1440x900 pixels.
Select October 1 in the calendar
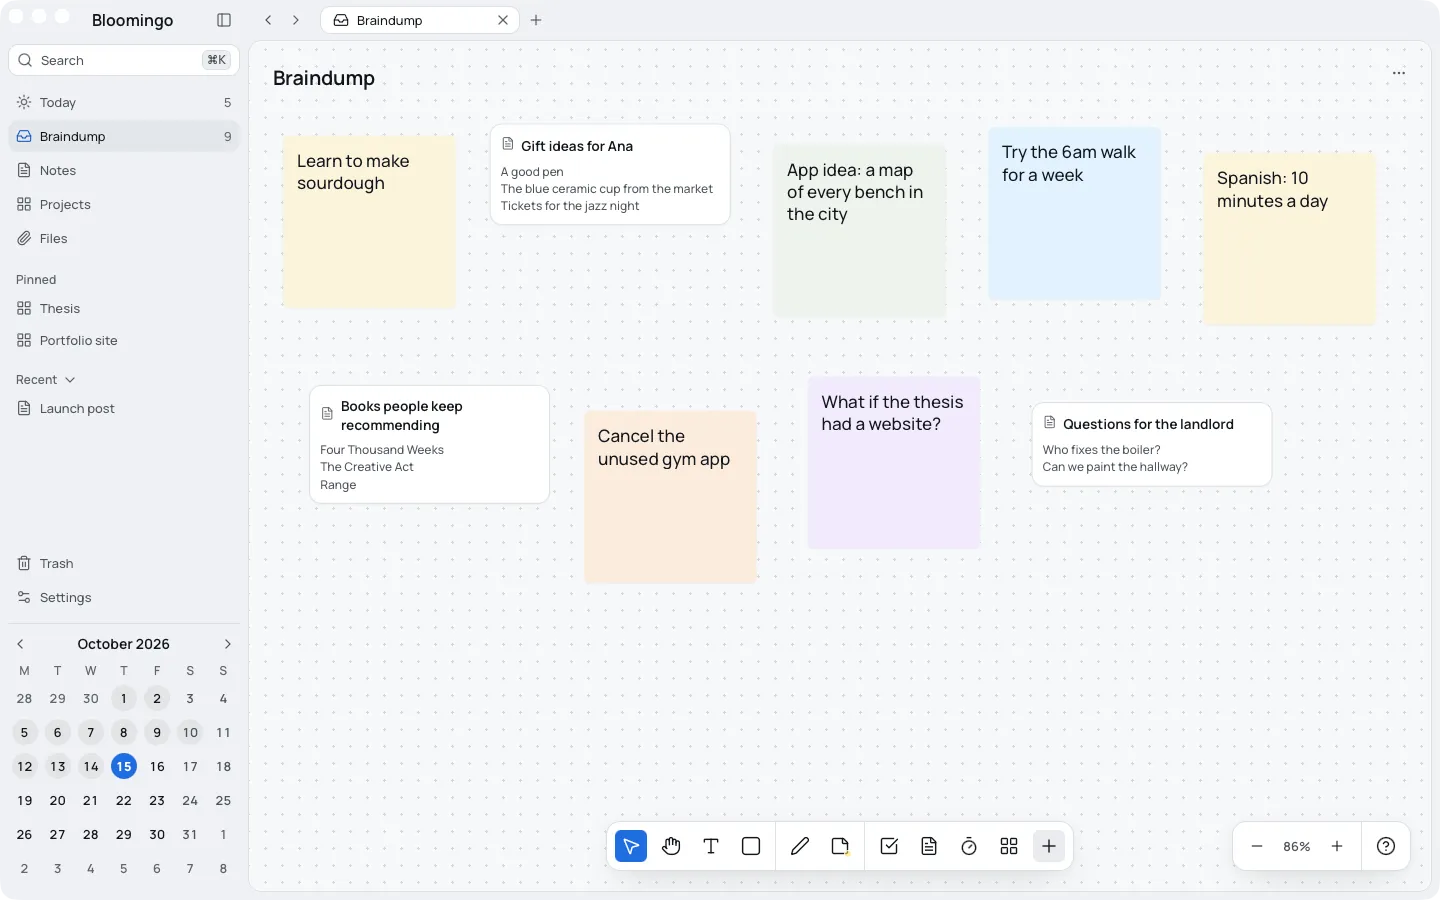(x=124, y=698)
